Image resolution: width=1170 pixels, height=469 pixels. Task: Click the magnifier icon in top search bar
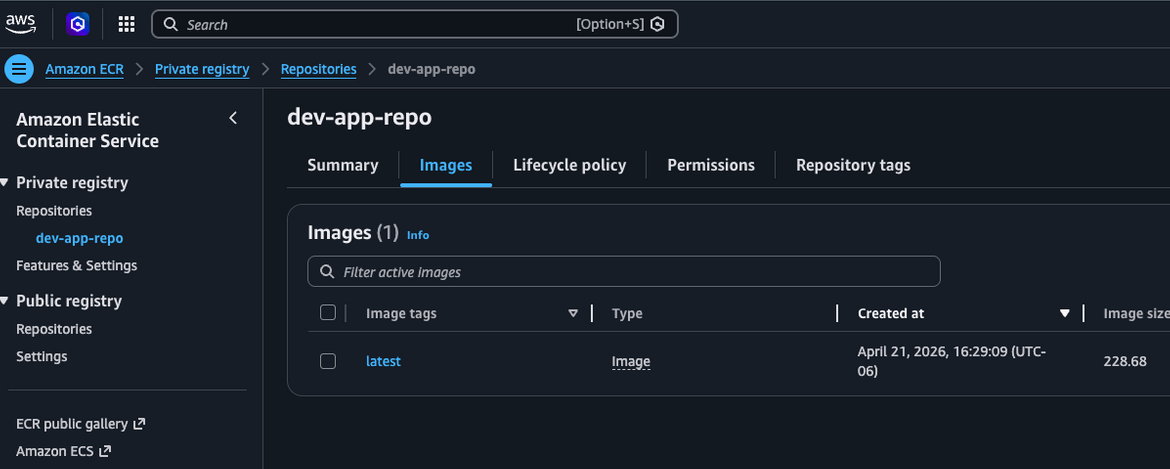pos(171,24)
